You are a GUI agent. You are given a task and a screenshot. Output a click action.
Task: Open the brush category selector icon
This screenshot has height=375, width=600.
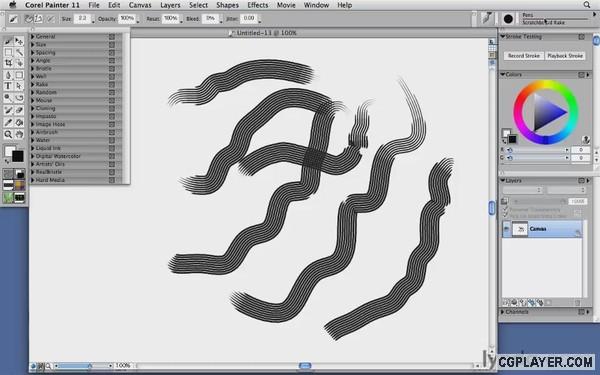(x=487, y=18)
